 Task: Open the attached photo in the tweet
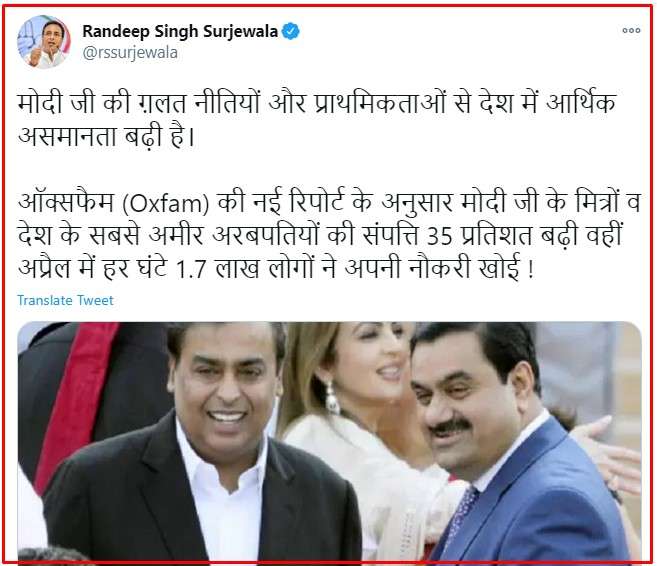(x=329, y=441)
